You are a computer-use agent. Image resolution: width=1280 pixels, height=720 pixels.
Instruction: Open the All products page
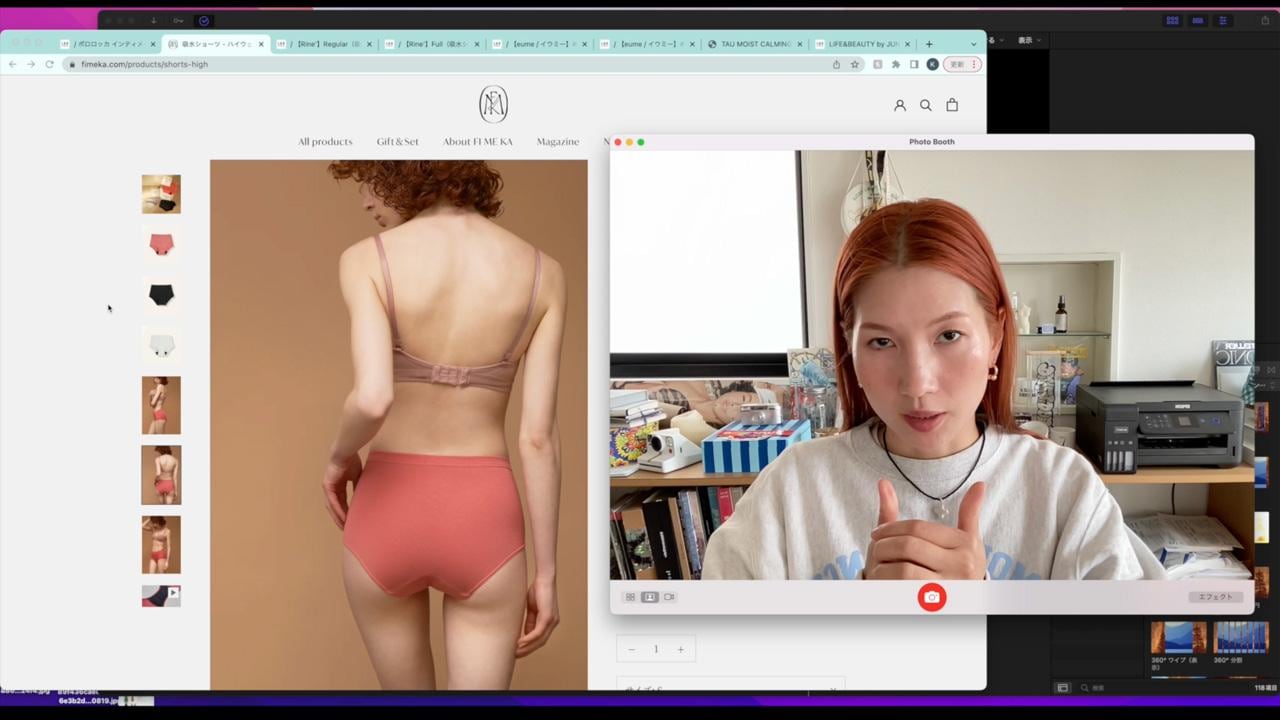(x=325, y=141)
